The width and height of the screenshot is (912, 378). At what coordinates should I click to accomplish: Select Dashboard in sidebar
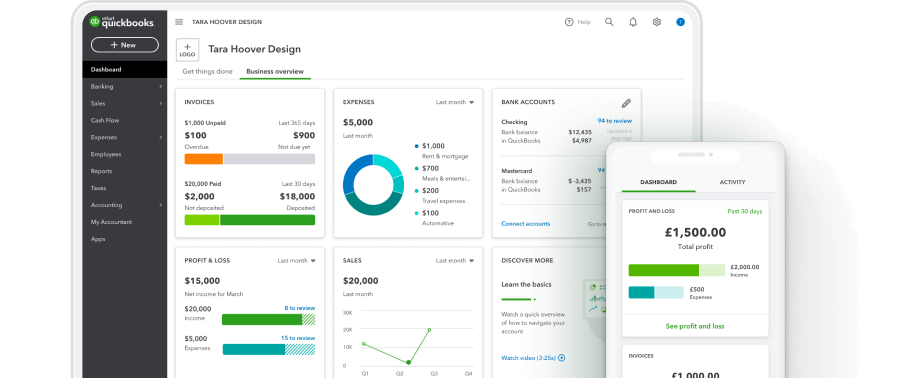tap(124, 69)
